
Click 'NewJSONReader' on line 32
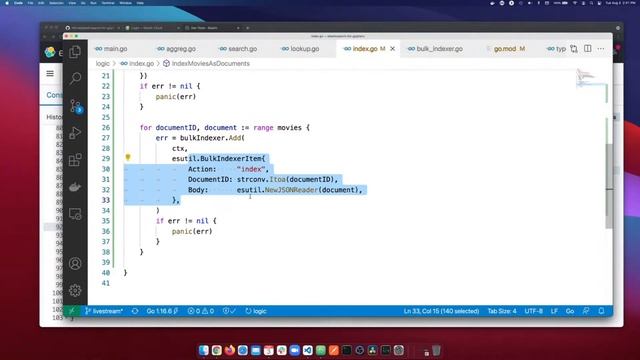coord(291,190)
